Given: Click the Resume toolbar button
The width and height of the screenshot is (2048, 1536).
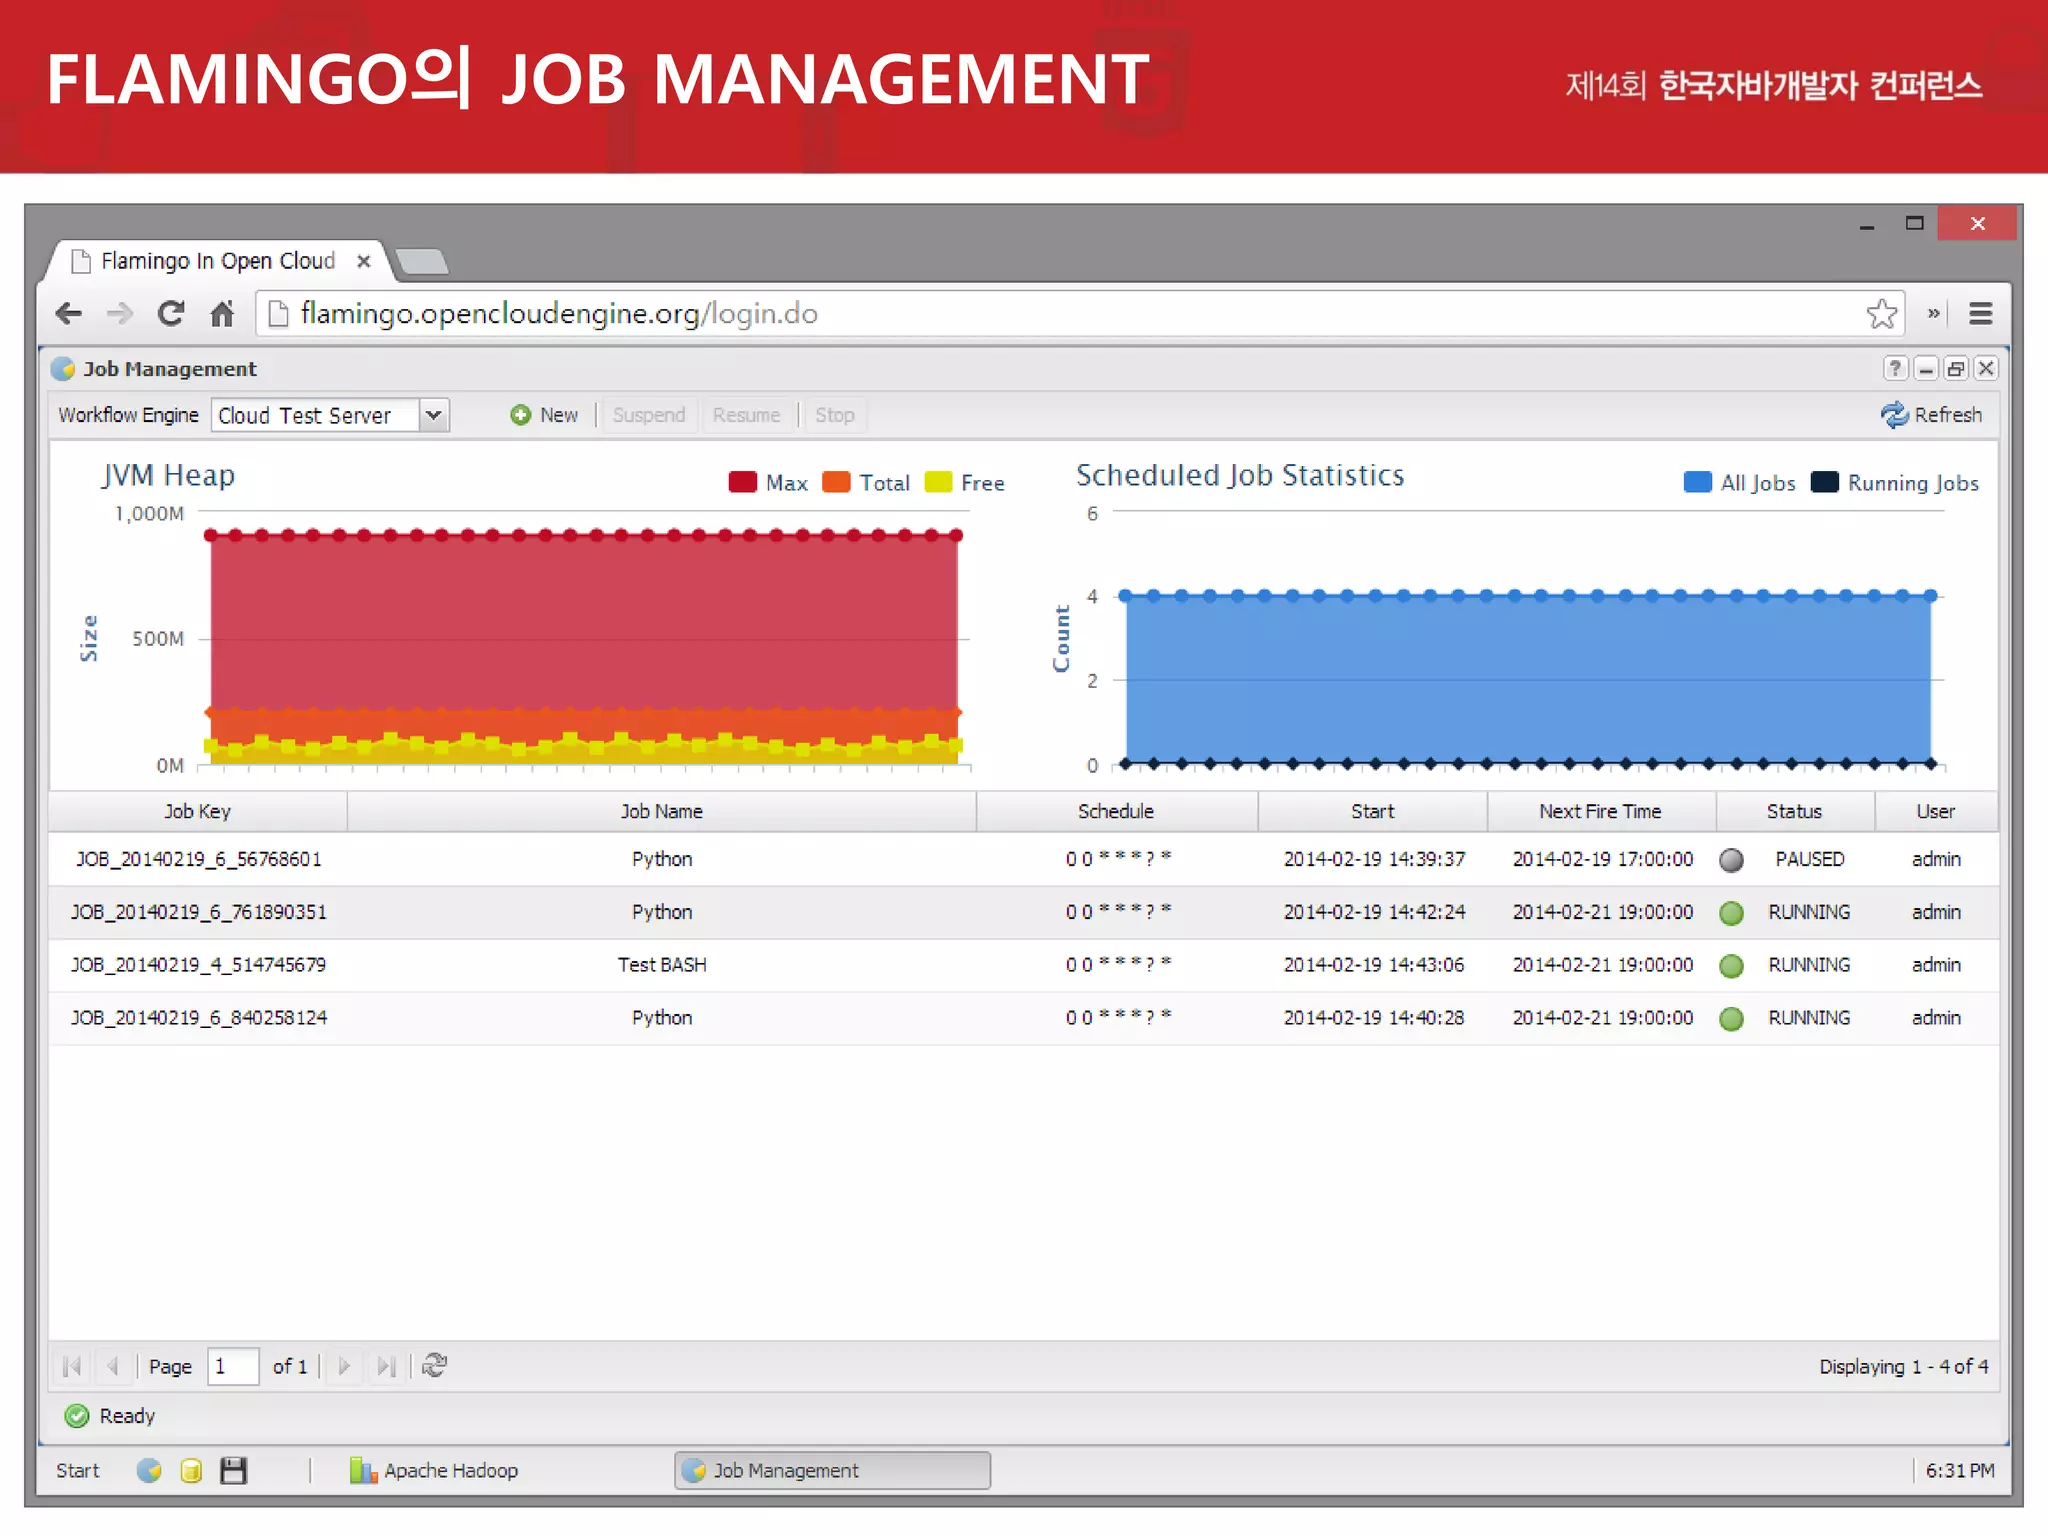Looking at the screenshot, I should click(746, 415).
